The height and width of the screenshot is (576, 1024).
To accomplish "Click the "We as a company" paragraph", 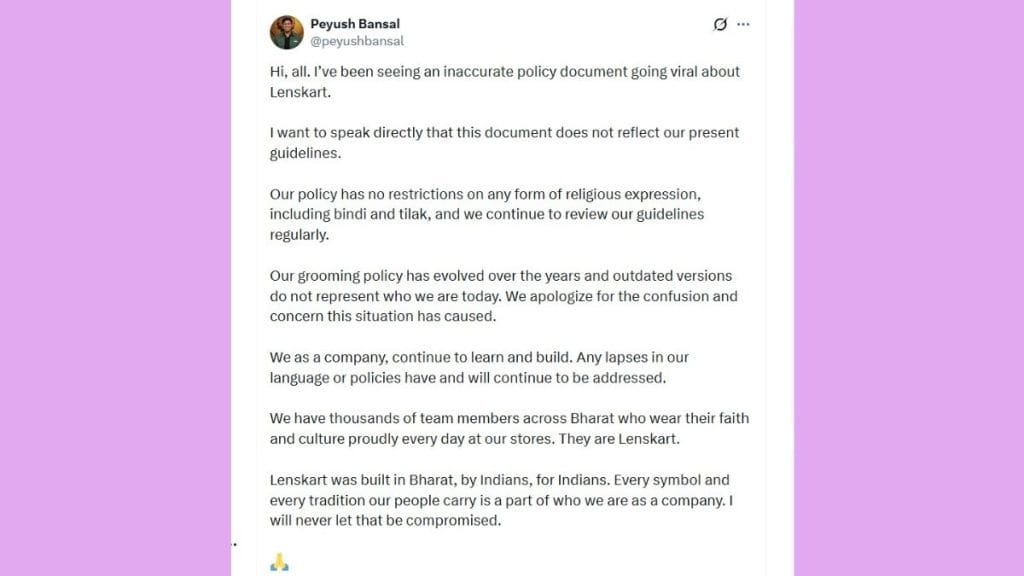I will (479, 367).
